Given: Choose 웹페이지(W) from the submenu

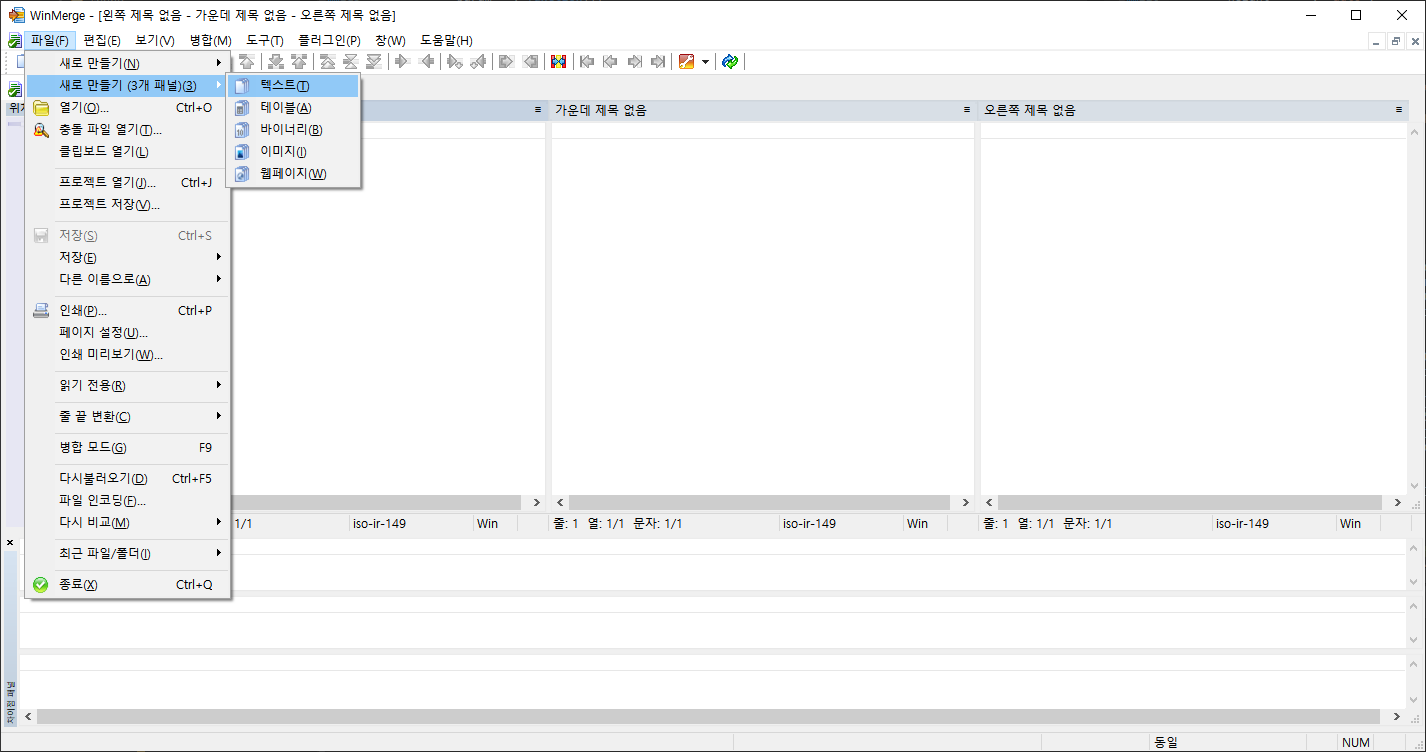Looking at the screenshot, I should [293, 174].
